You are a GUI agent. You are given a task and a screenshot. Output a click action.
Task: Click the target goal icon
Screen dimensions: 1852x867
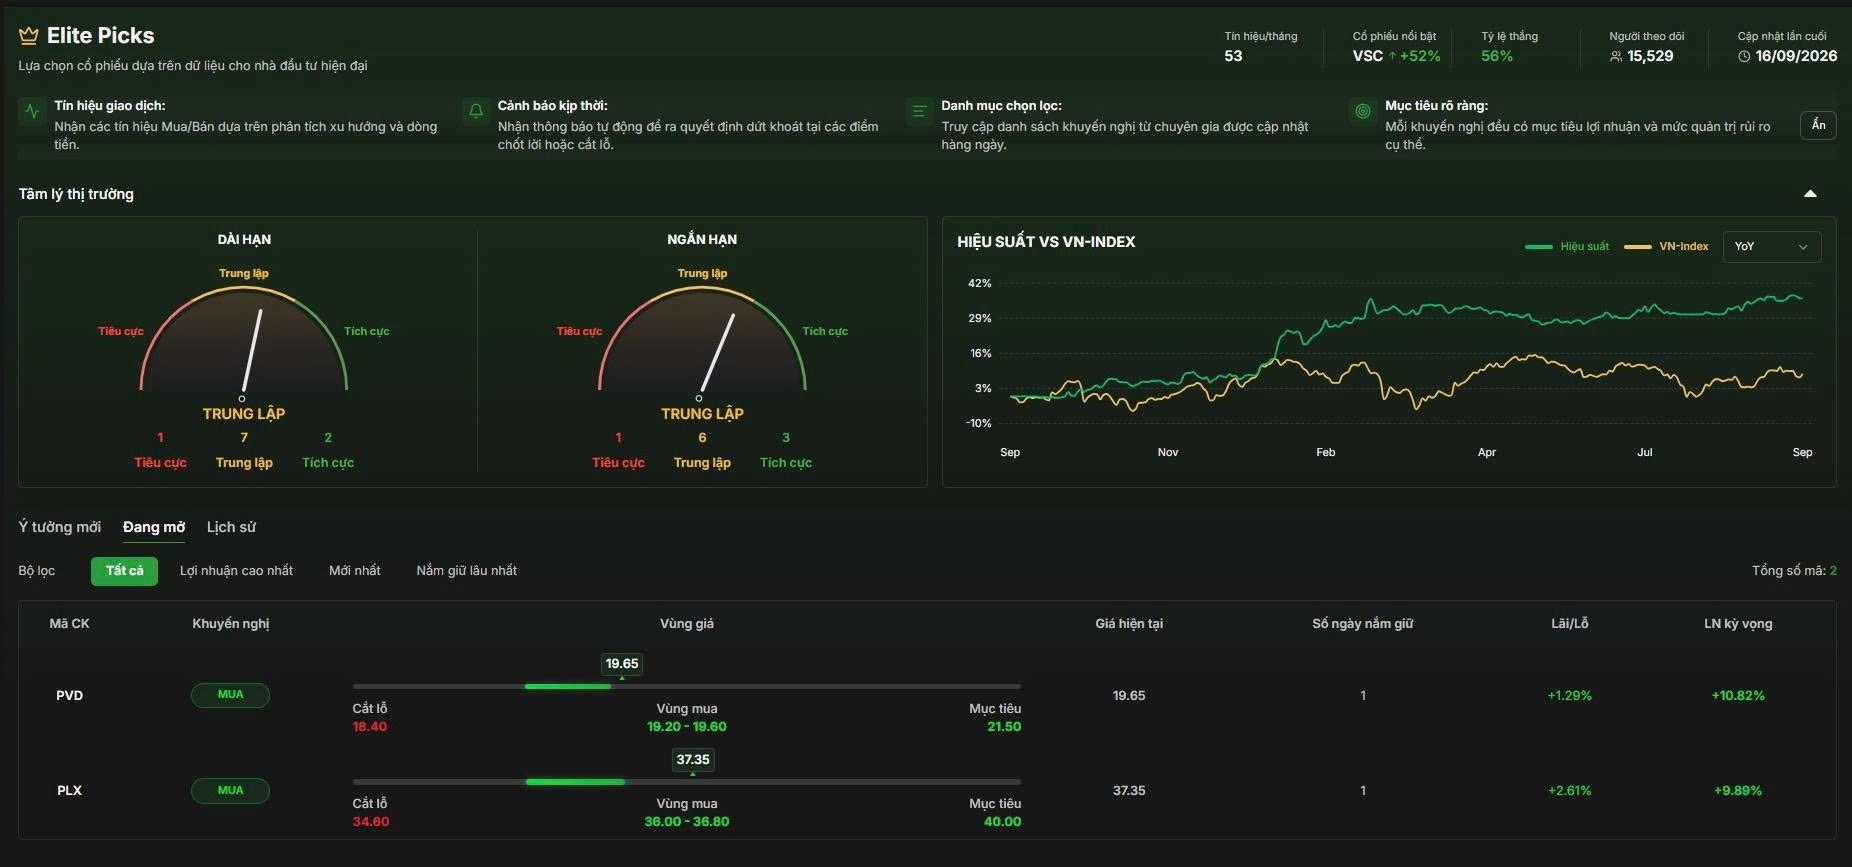pyautogui.click(x=1362, y=111)
